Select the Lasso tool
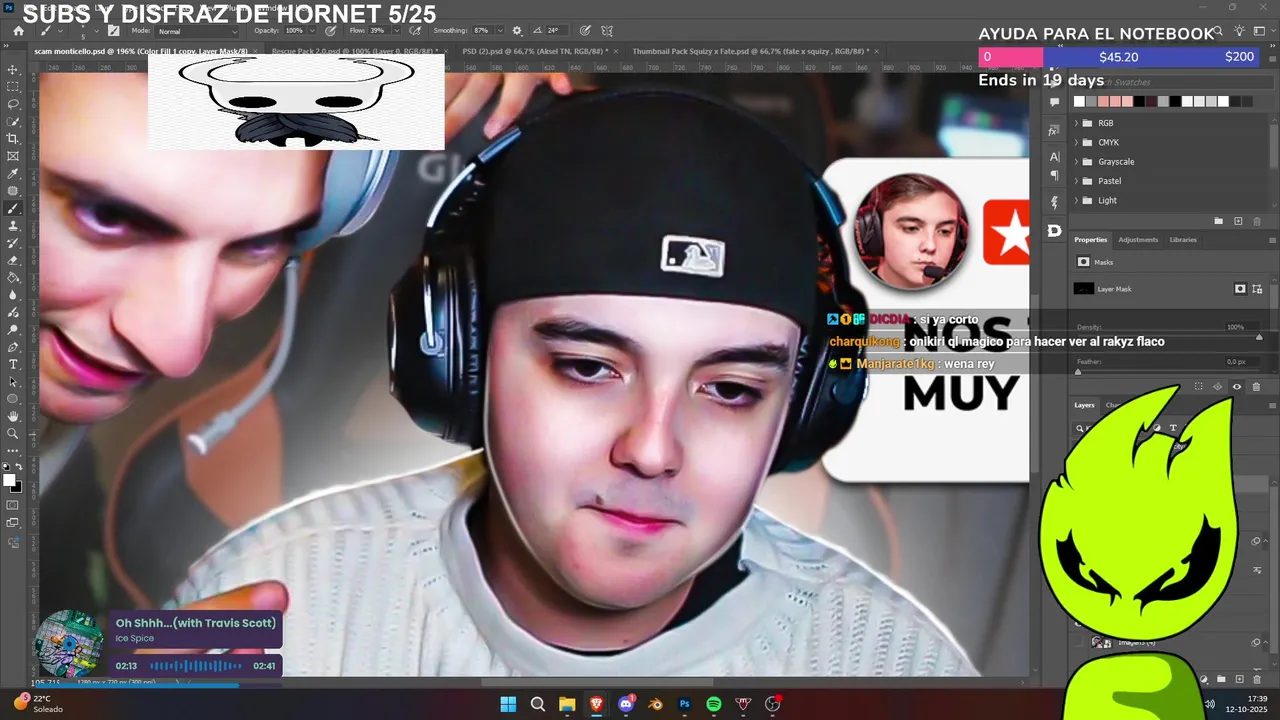Viewport: 1280px width, 720px height. [13, 104]
